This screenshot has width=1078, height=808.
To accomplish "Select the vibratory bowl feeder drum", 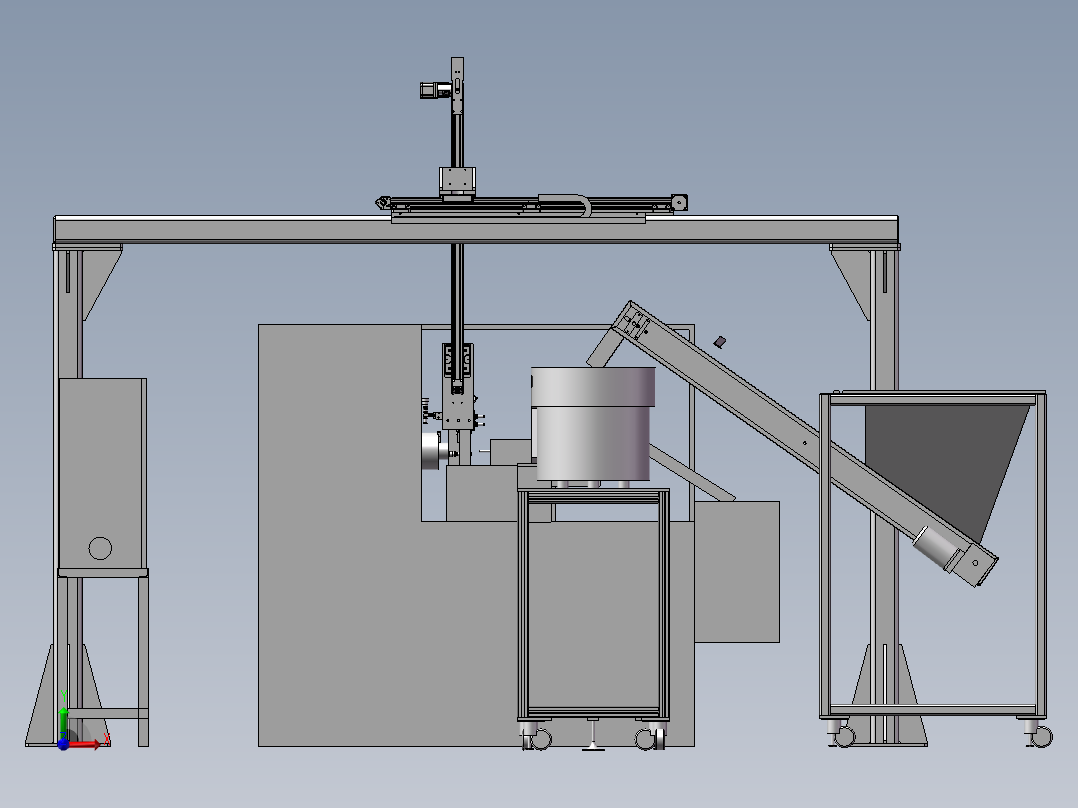I will tap(593, 424).
